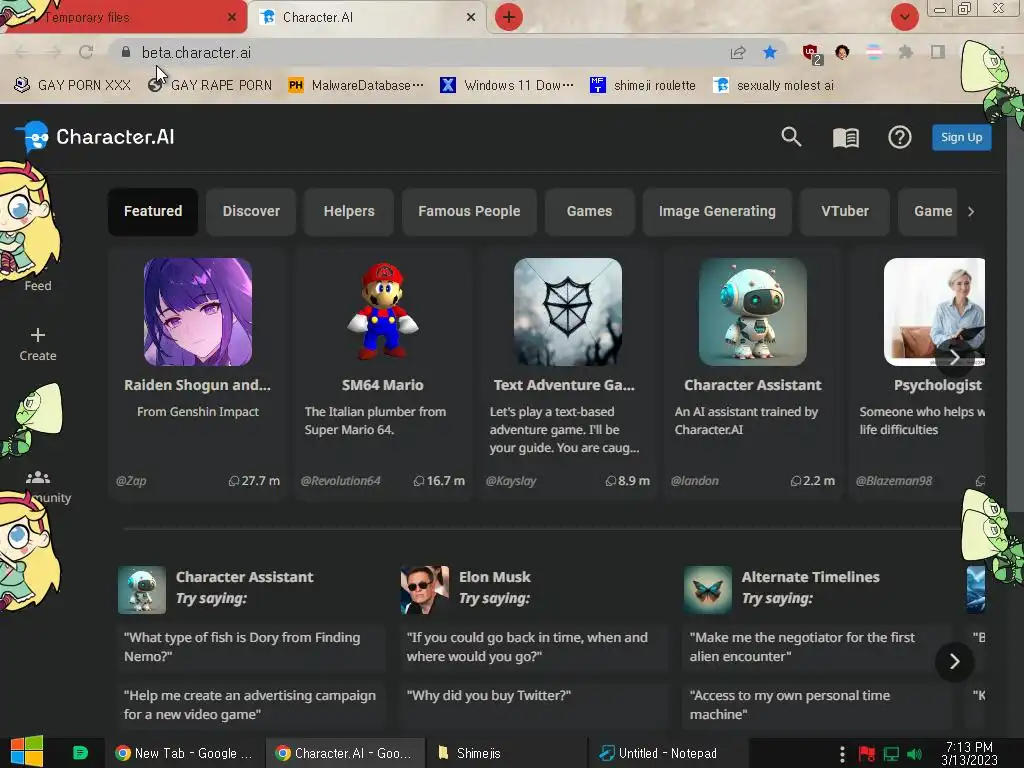The width and height of the screenshot is (1024, 768).
Task: Open the shimeji roulette bookmark
Action: point(643,85)
